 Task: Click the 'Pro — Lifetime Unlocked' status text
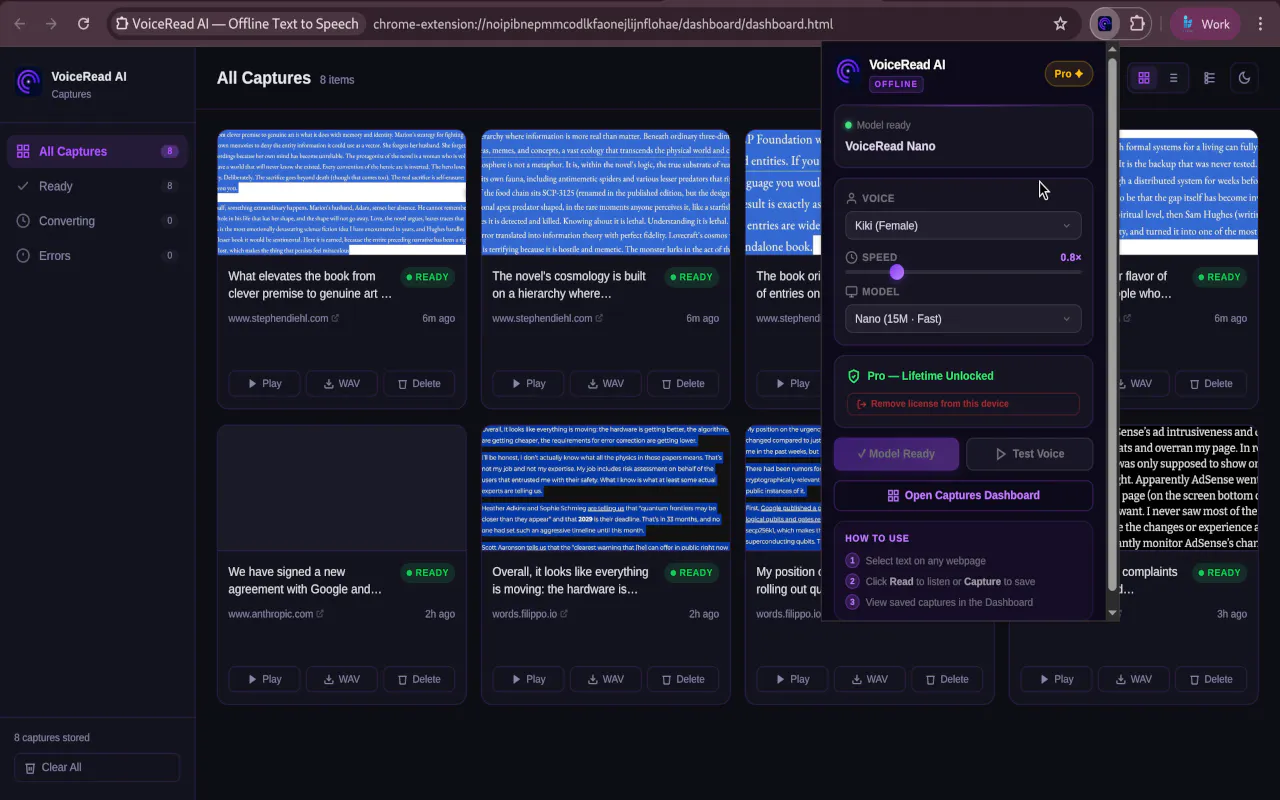coord(931,376)
